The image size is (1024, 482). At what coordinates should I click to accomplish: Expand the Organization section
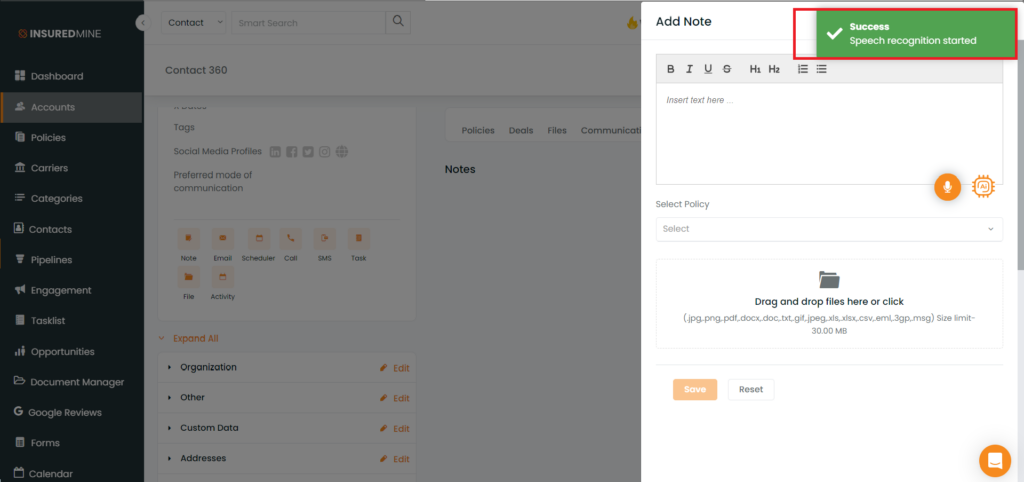click(x=208, y=367)
